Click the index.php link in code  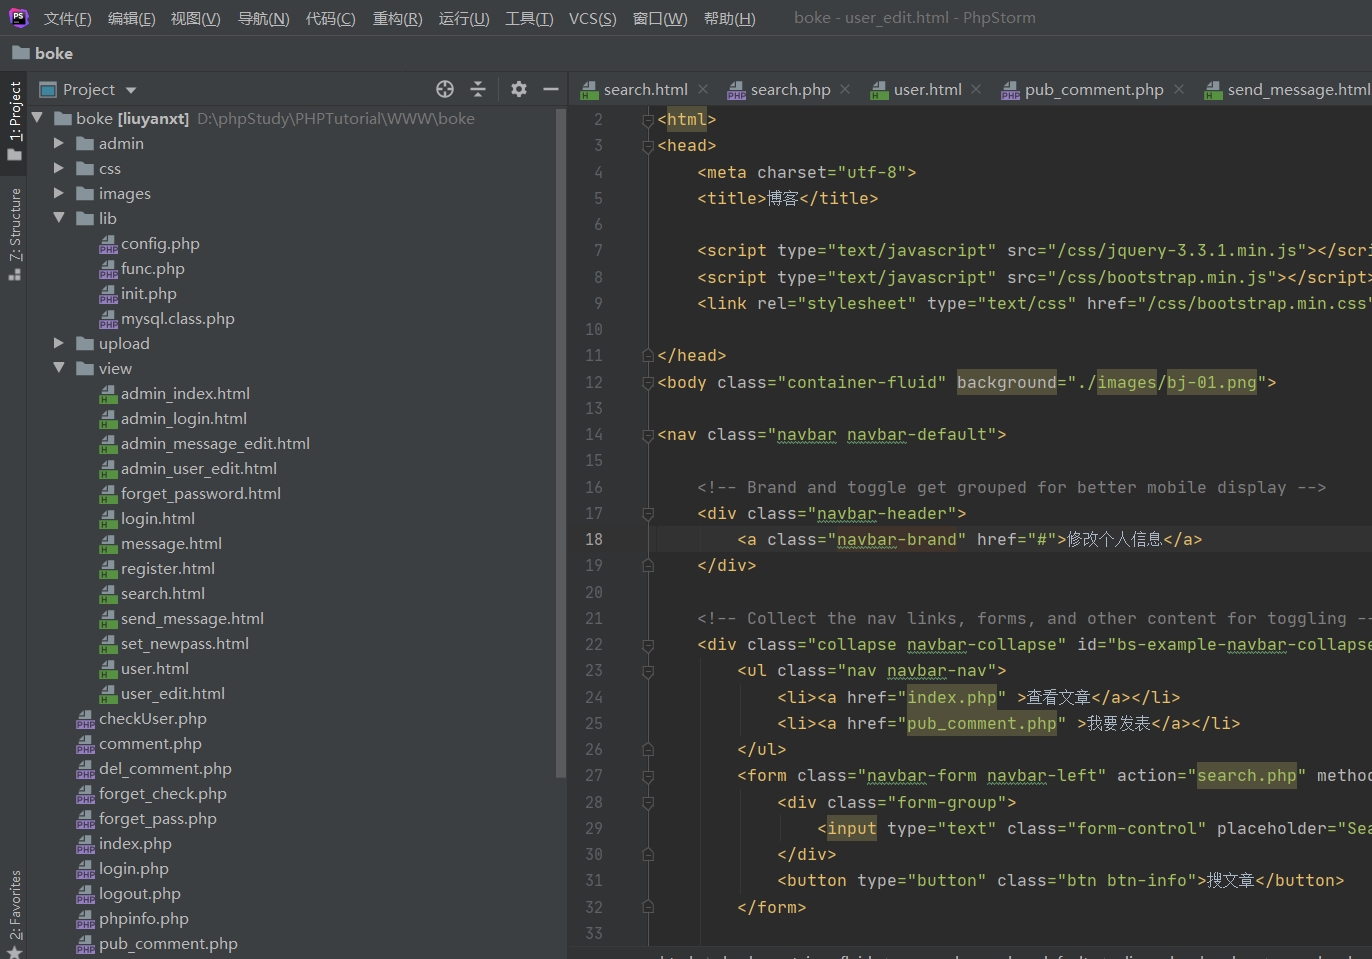pyautogui.click(x=952, y=697)
